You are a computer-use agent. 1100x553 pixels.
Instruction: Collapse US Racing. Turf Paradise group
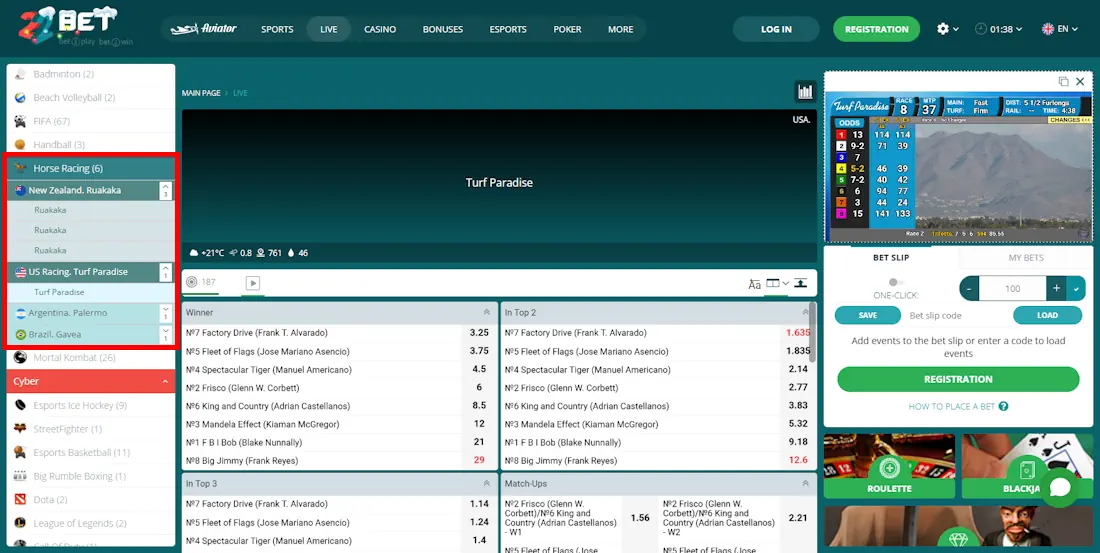pyautogui.click(x=166, y=272)
